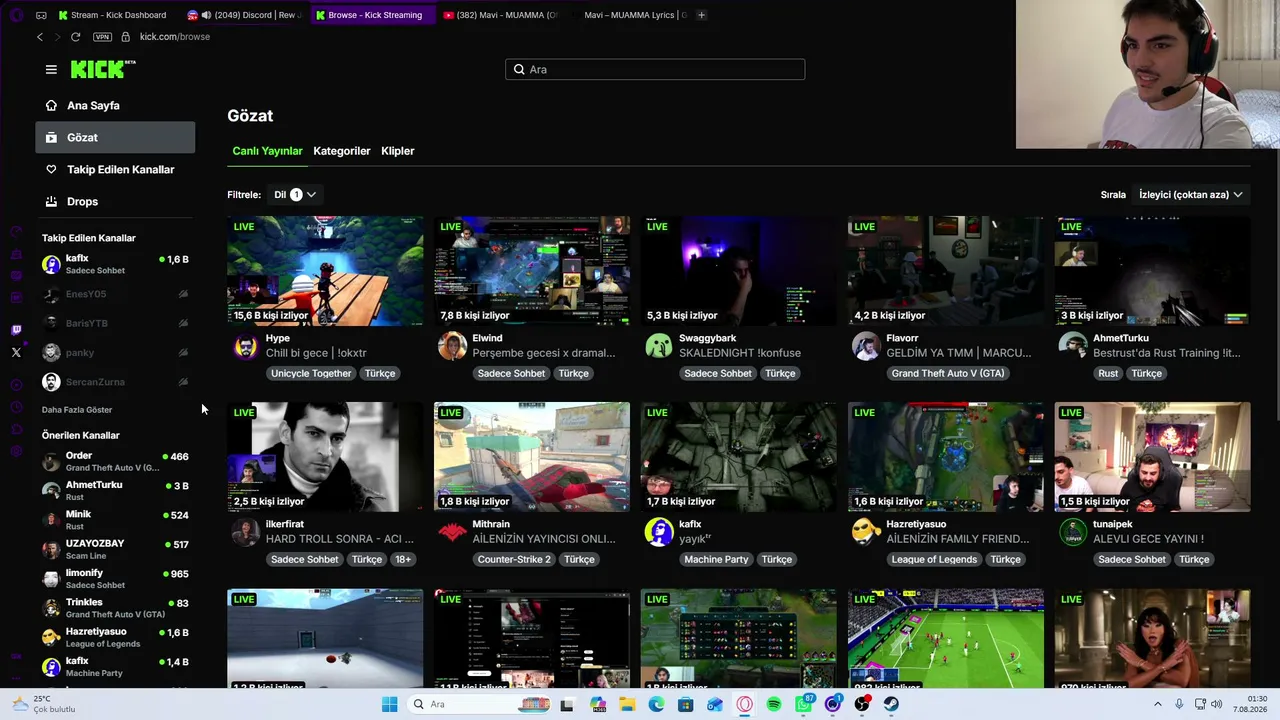Expand the Dil filter dropdown
Viewport: 1280px width, 720px height.
(295, 194)
